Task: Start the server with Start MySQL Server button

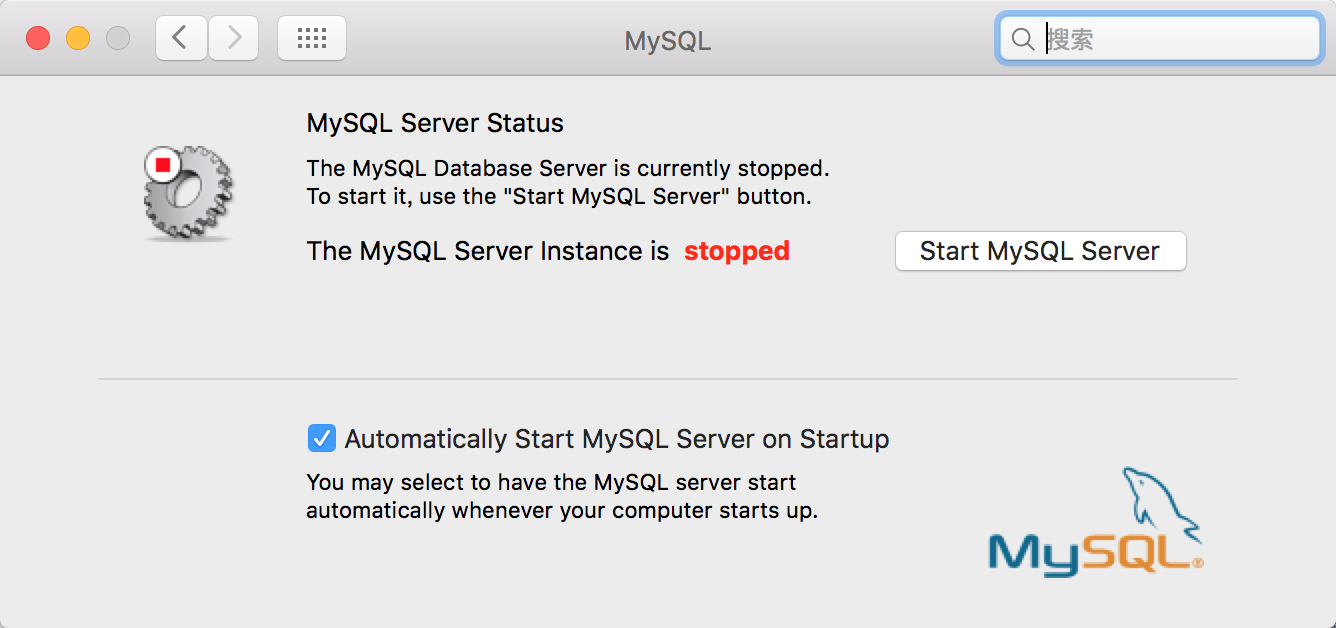Action: pos(1040,251)
